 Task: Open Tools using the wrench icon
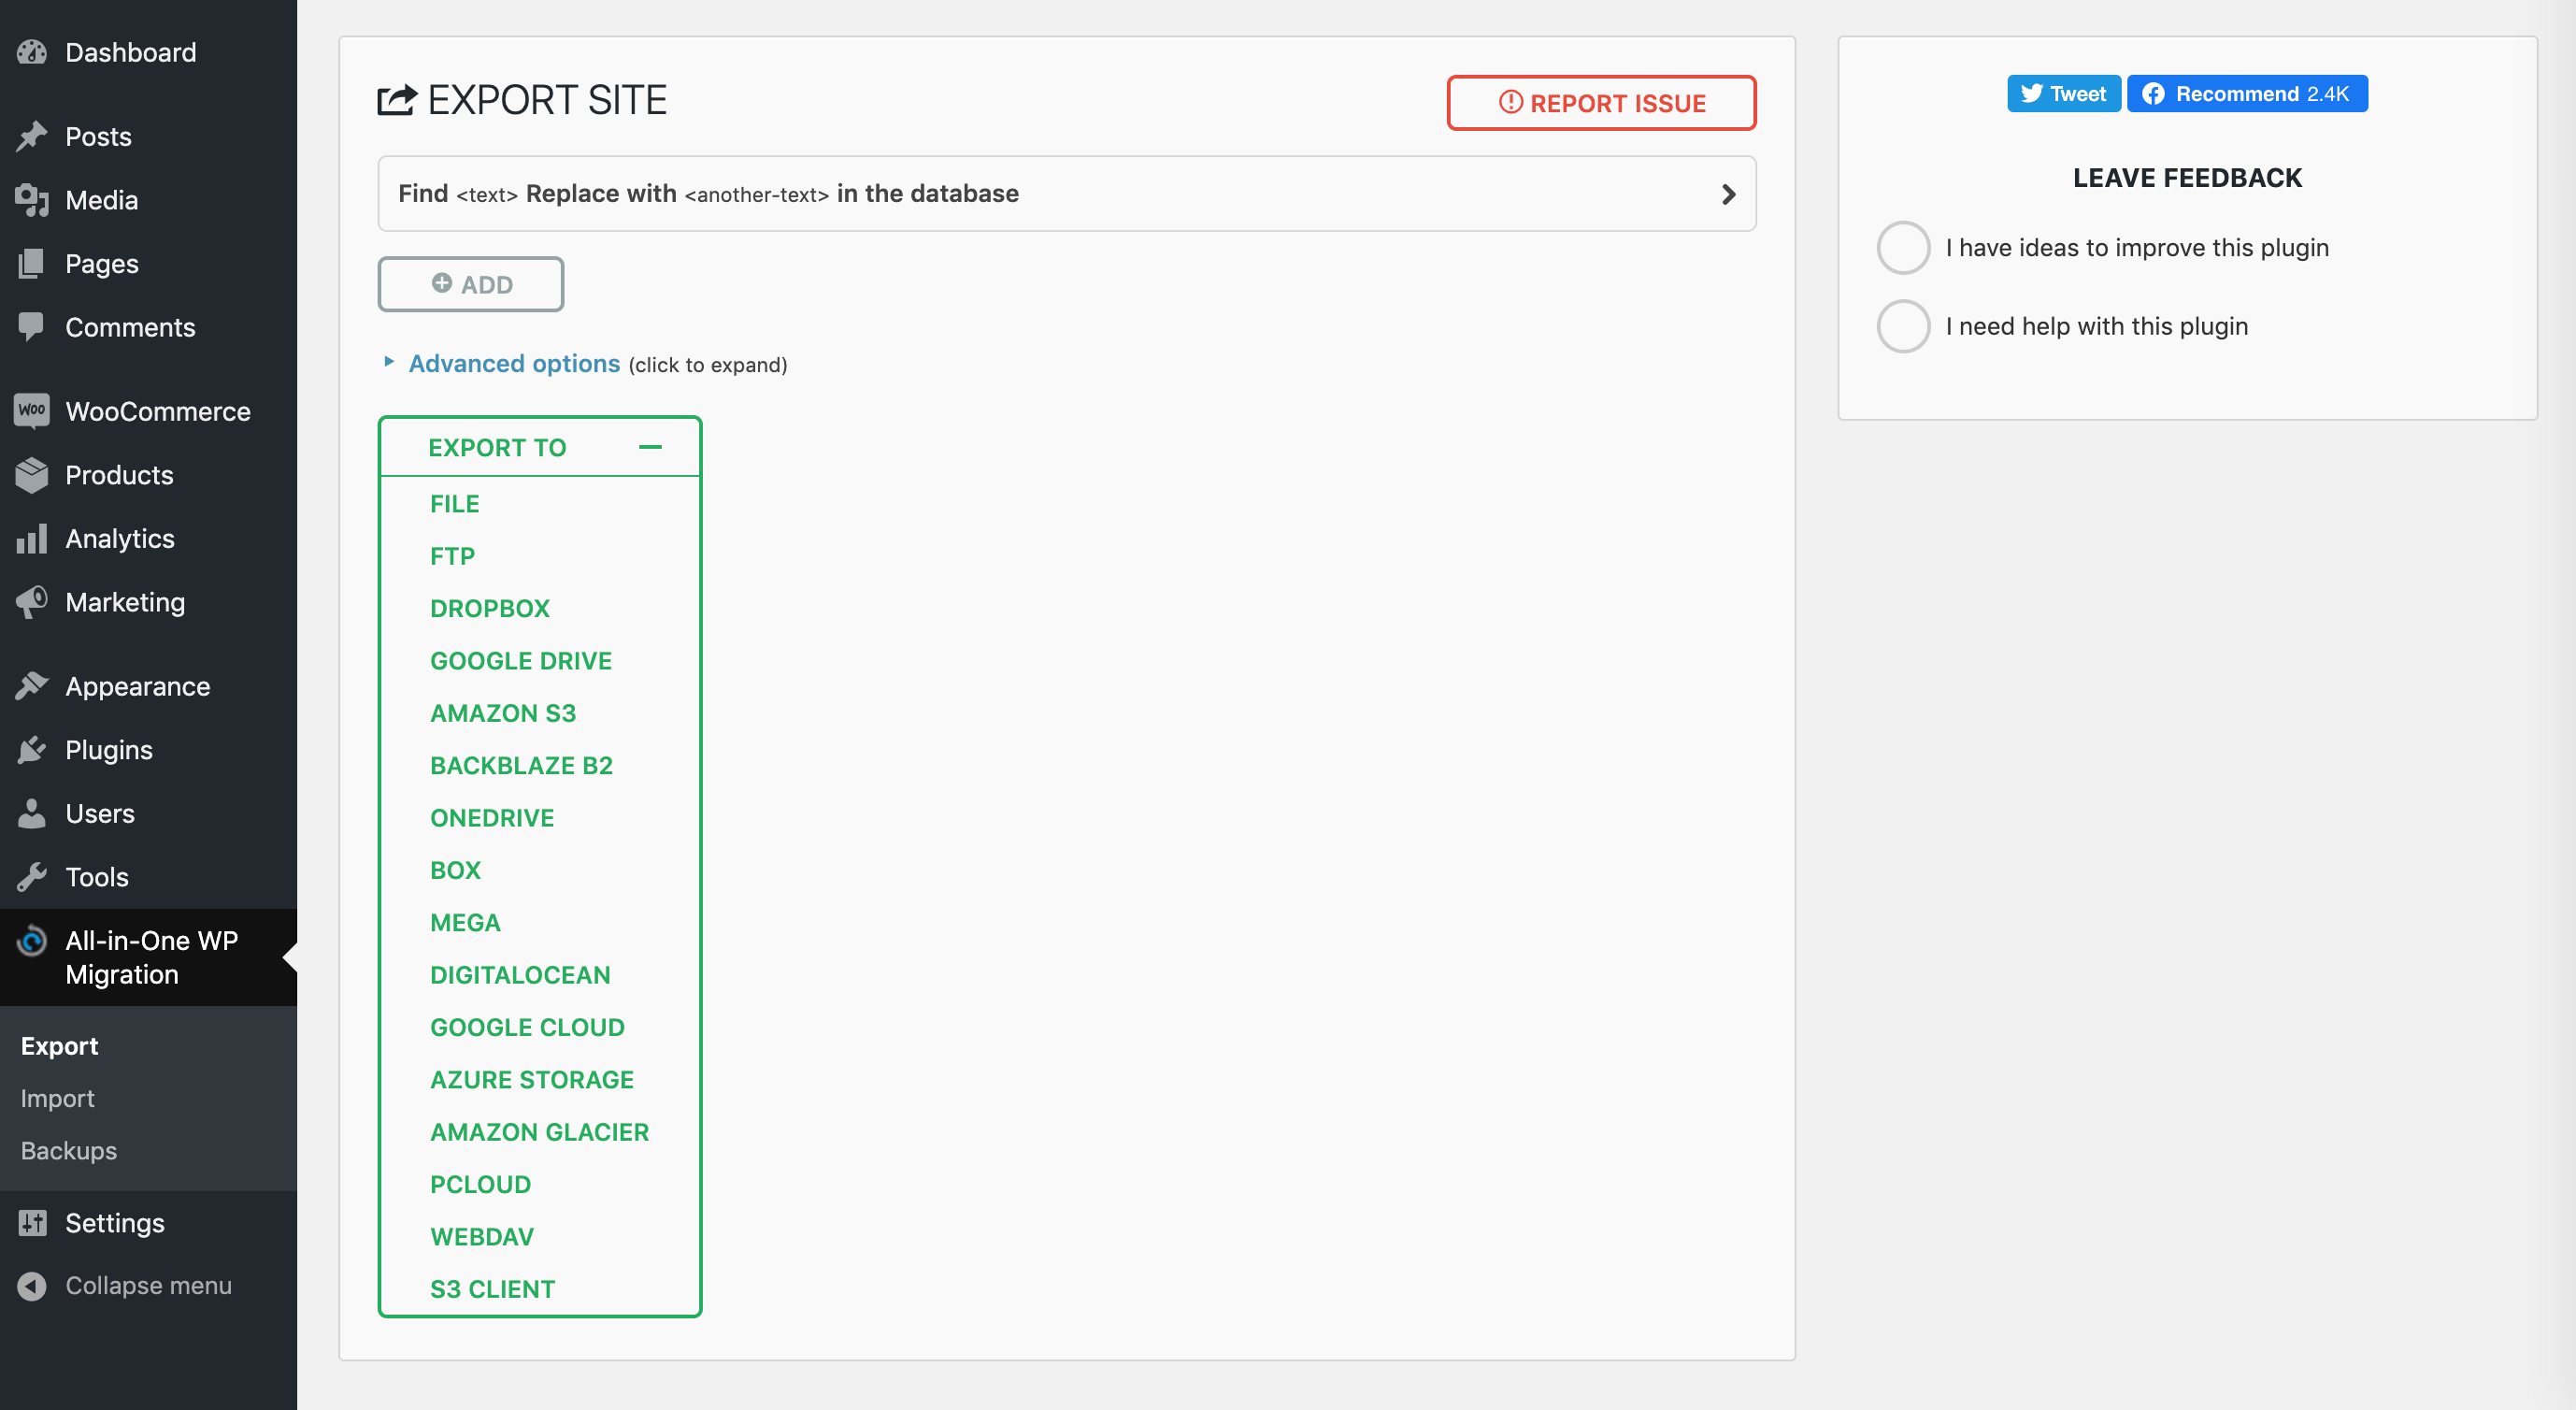(31, 877)
